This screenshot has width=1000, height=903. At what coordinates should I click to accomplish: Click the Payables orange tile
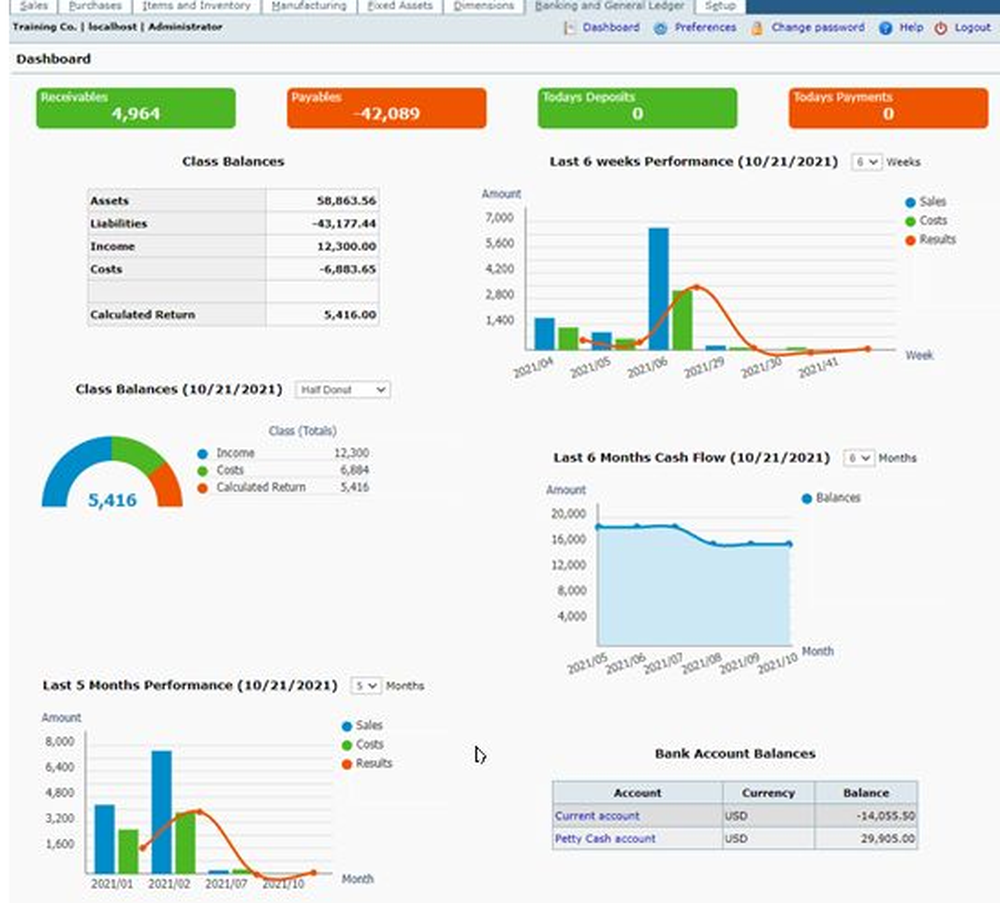(x=386, y=108)
